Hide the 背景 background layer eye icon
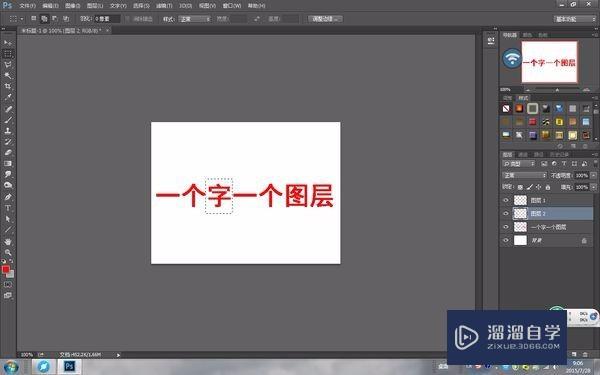The width and height of the screenshot is (600, 375). pyautogui.click(x=506, y=240)
